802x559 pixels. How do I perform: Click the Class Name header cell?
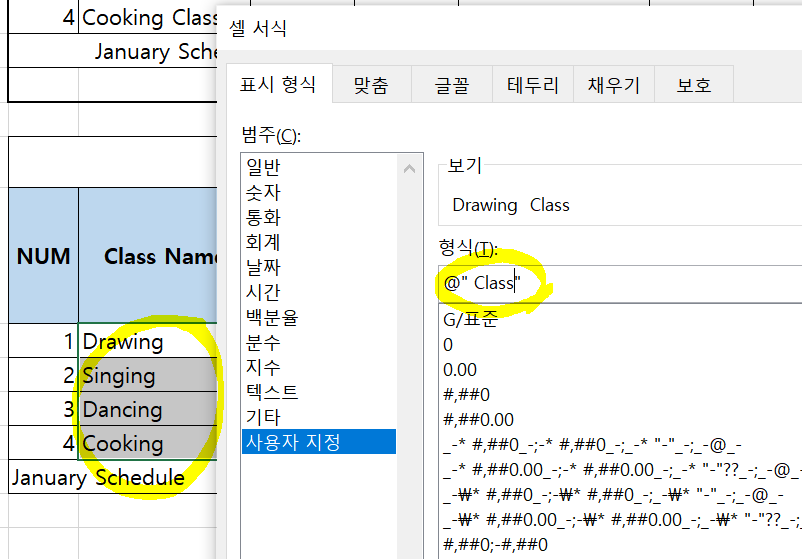point(148,256)
